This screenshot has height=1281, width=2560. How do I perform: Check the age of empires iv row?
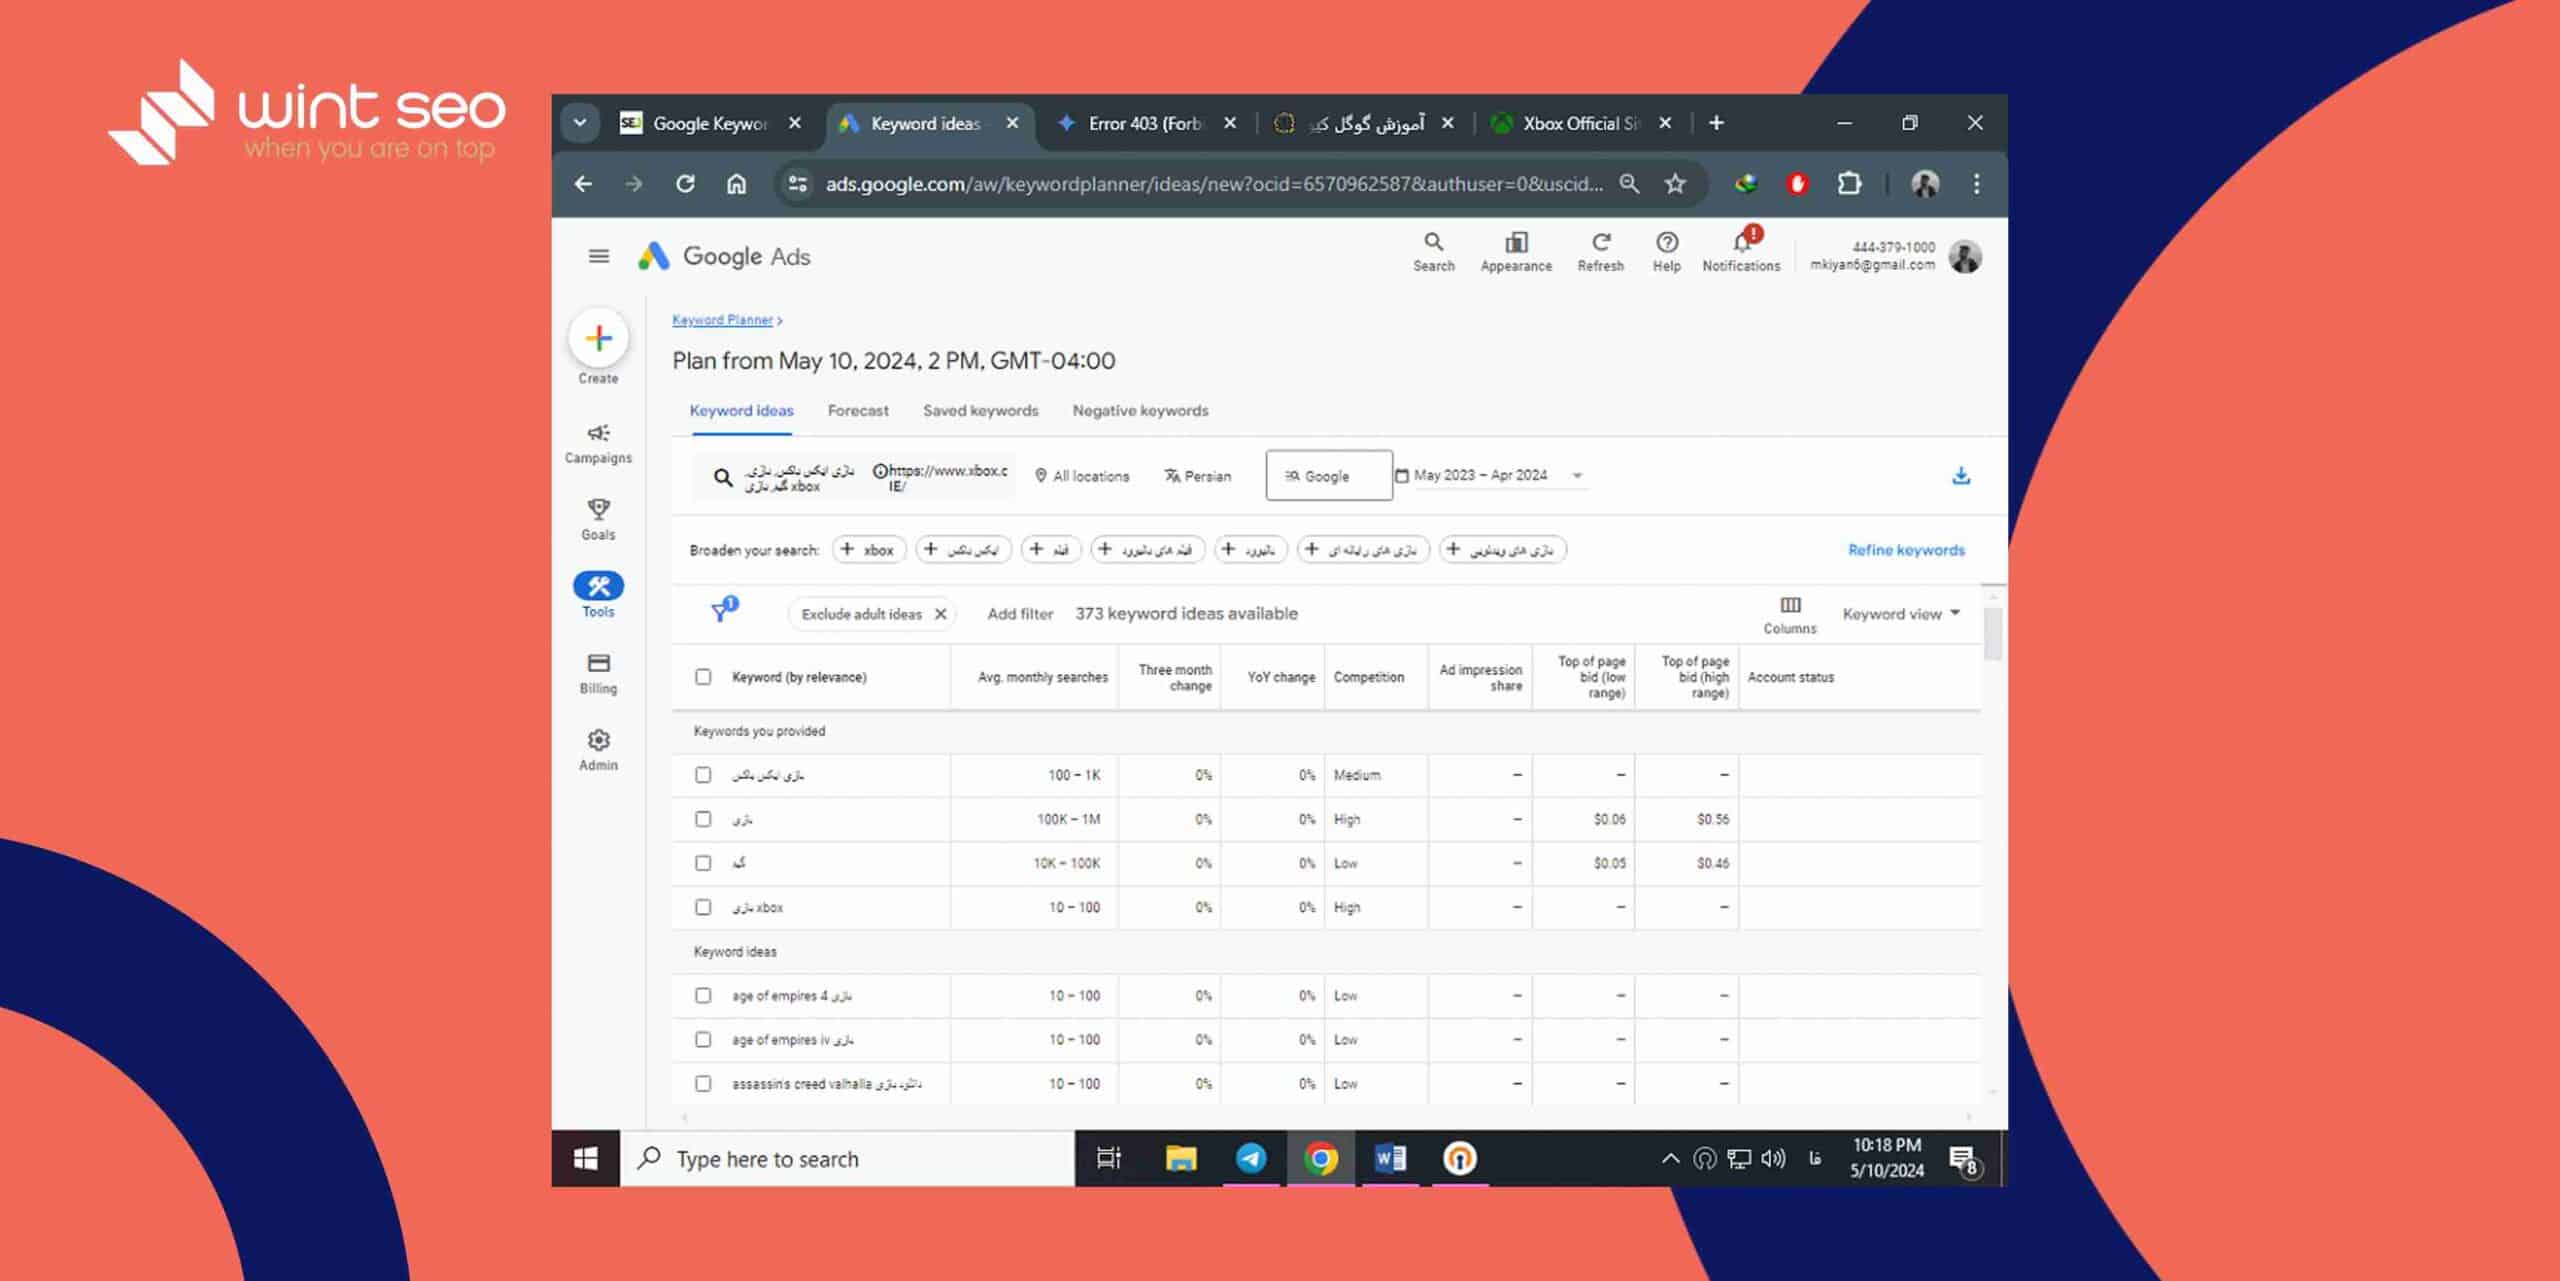[703, 1040]
